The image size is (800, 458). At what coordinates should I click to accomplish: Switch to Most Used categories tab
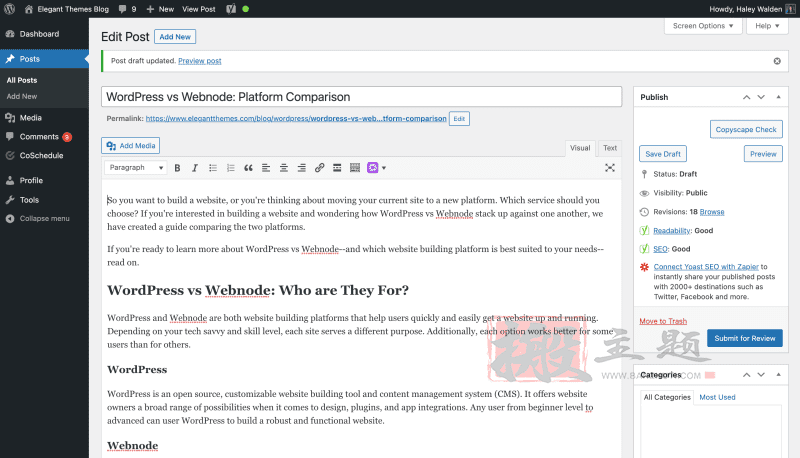tap(717, 397)
